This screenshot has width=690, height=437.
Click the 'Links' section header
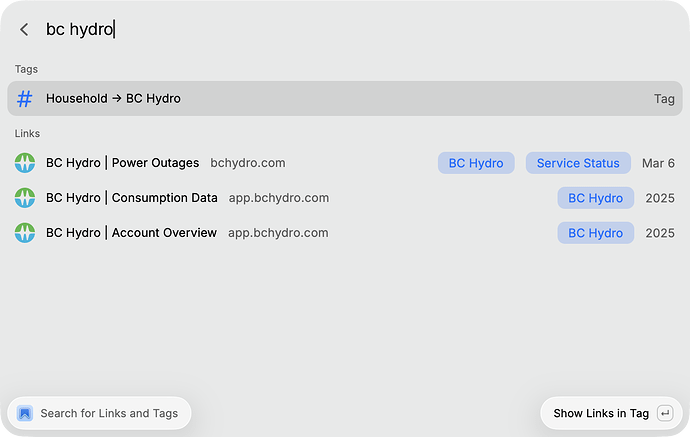coord(27,133)
